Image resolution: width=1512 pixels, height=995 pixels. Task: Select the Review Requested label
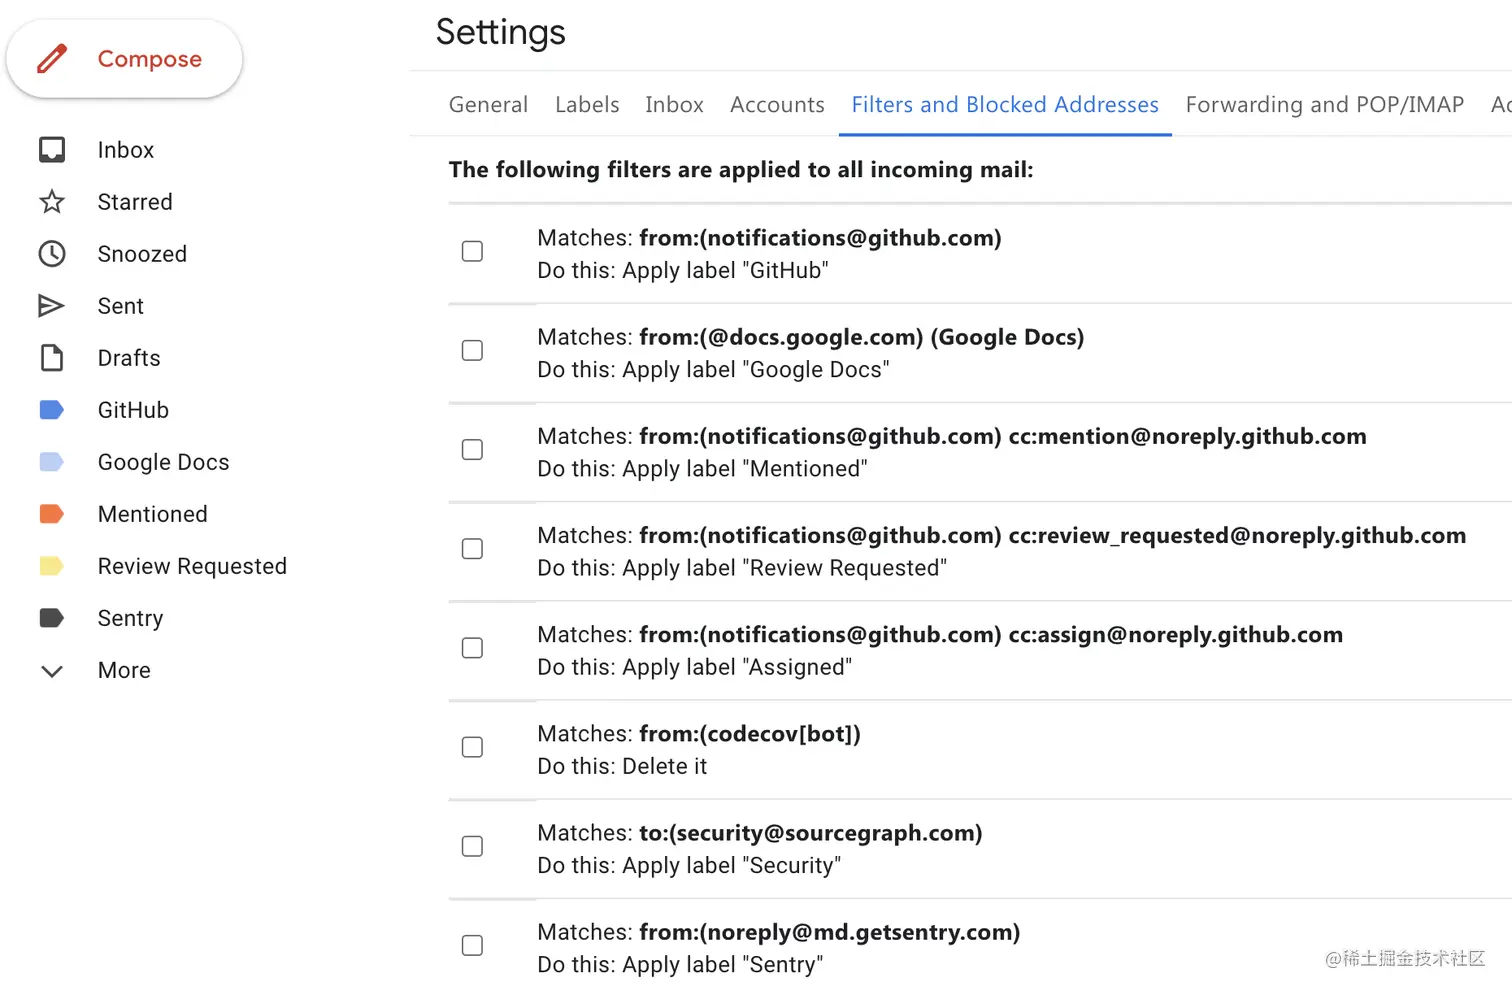point(191,565)
